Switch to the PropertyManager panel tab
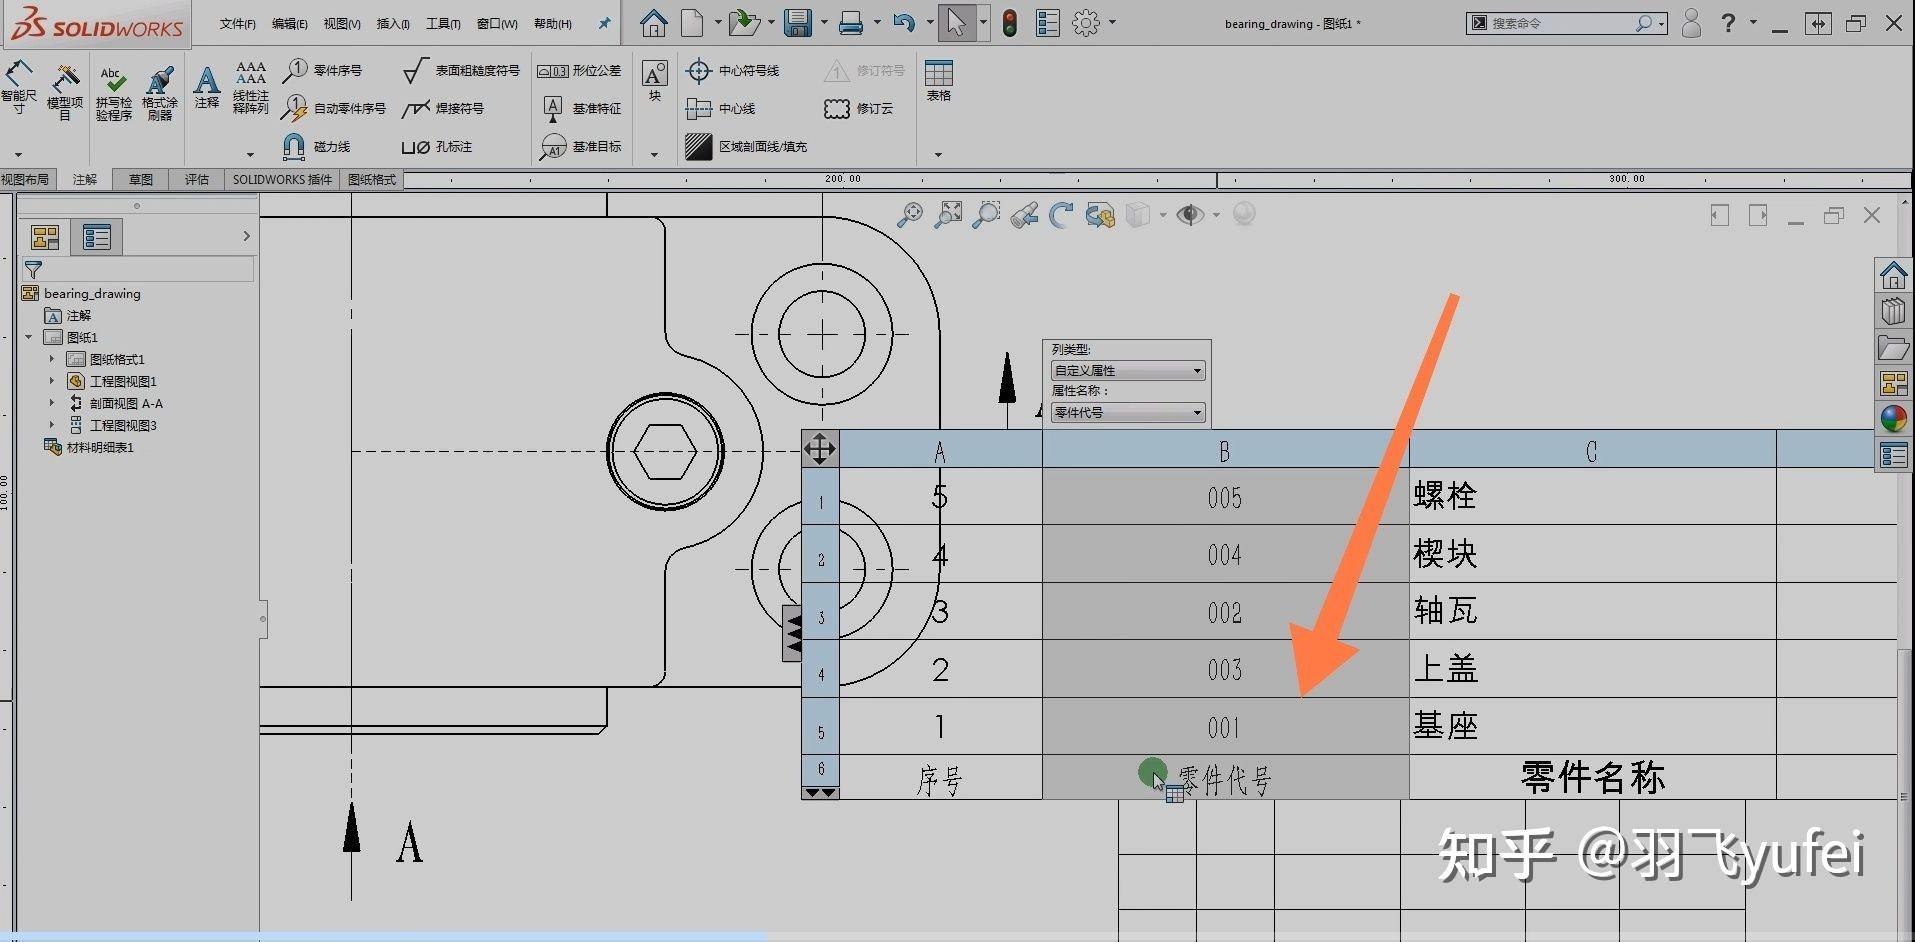 (97, 237)
